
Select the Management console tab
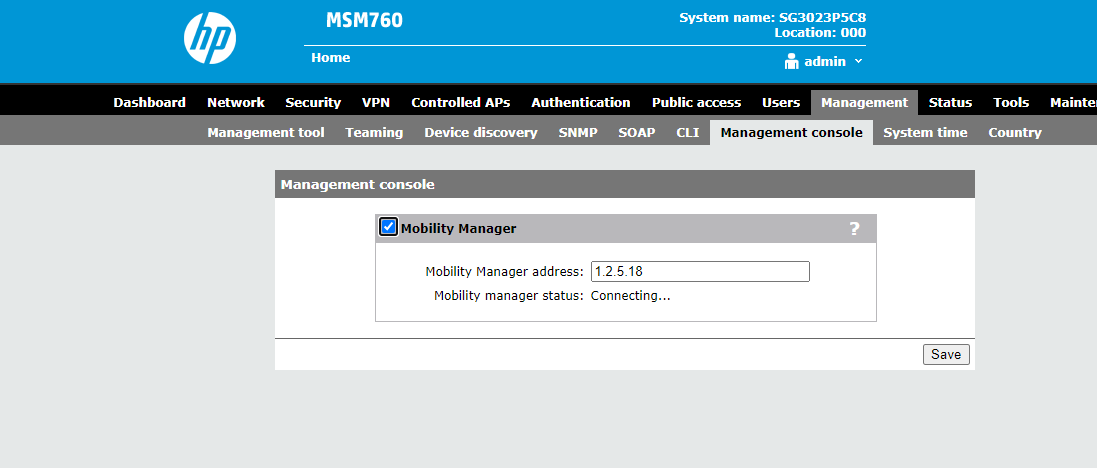pos(791,132)
